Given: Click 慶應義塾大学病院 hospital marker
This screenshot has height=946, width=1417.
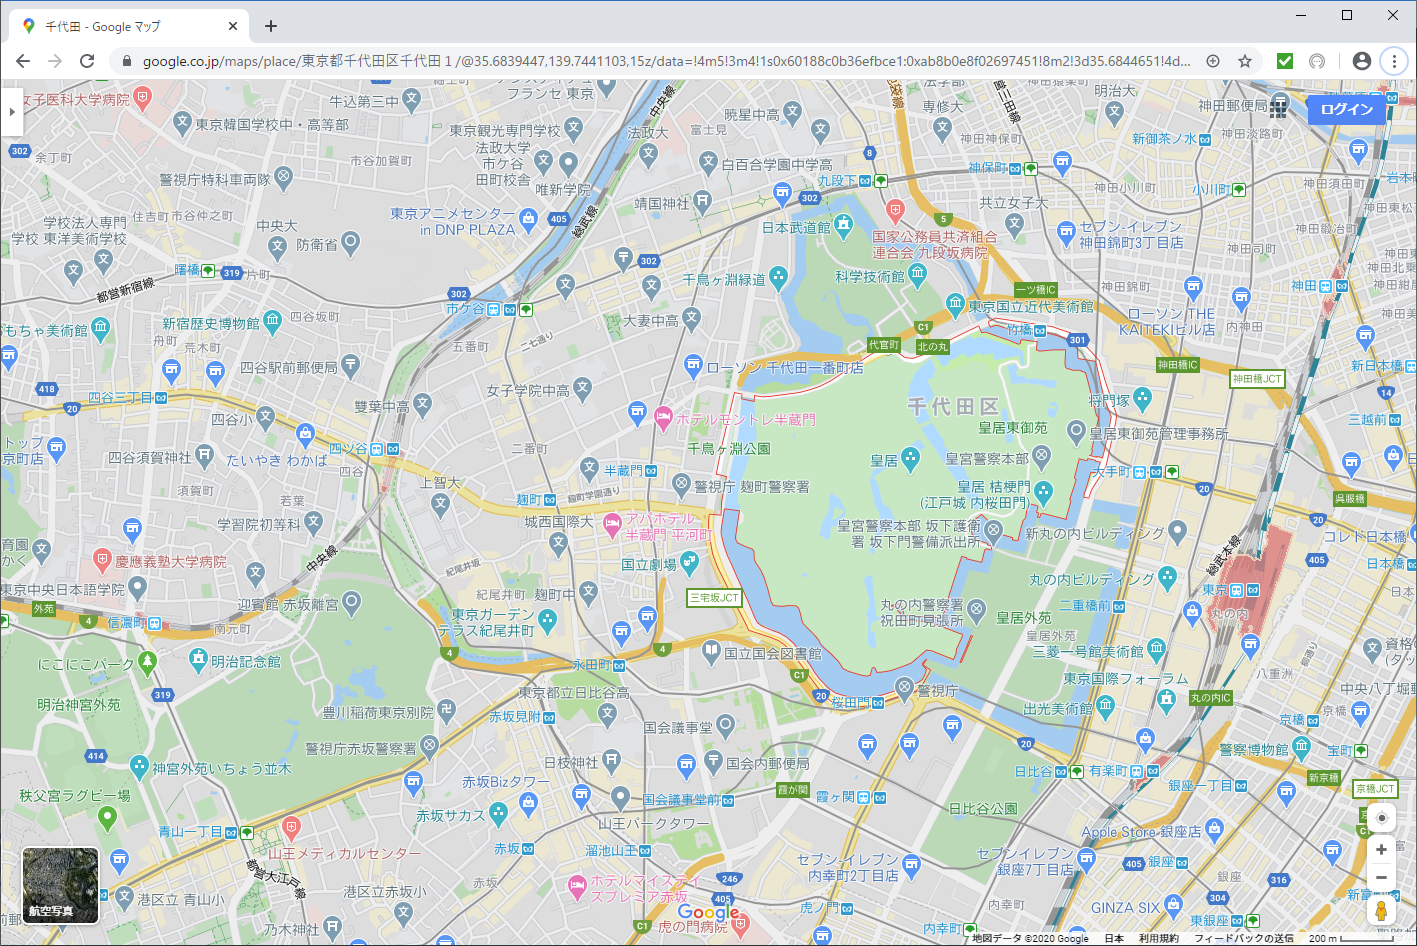Looking at the screenshot, I should click(101, 559).
